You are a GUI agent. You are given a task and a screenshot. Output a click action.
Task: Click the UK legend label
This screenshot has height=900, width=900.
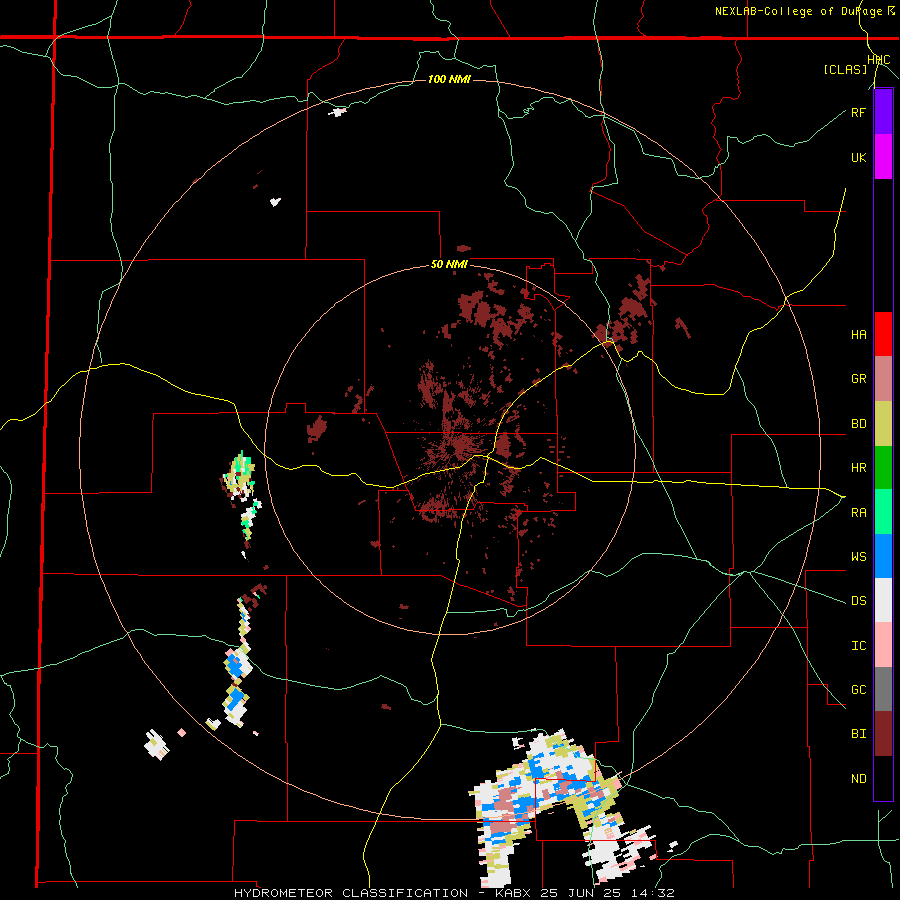858,158
